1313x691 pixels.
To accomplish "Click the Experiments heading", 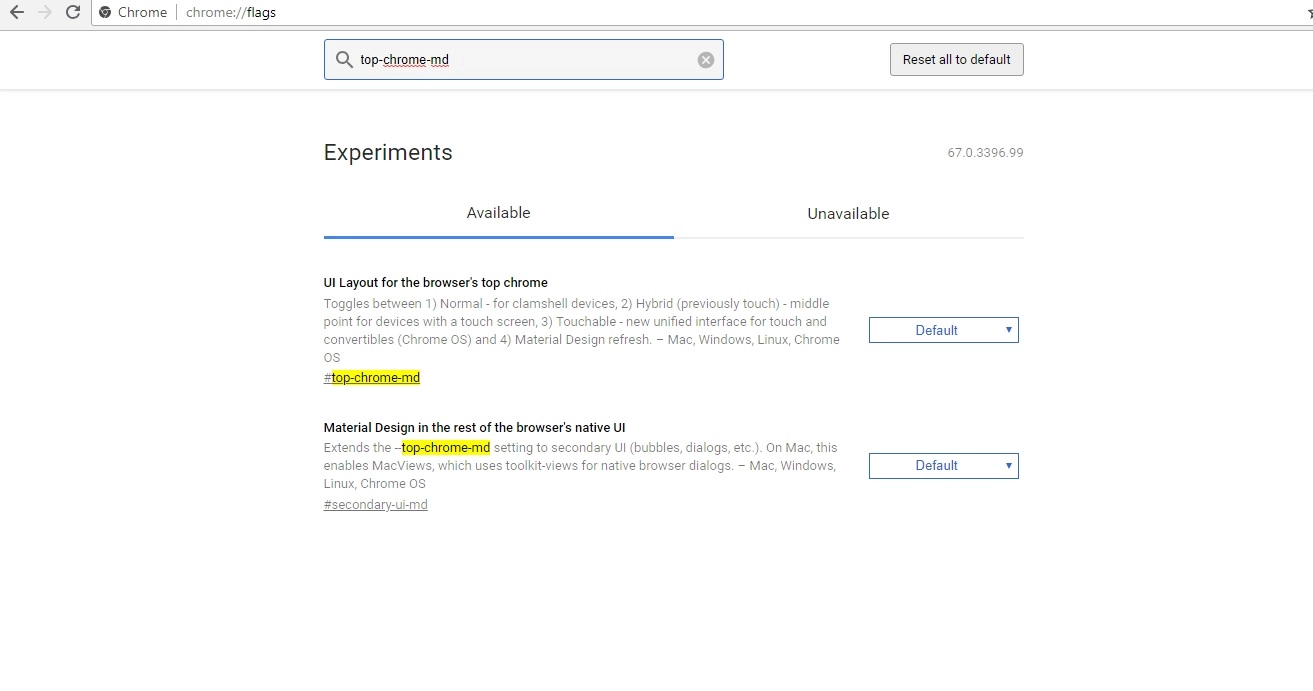I will (388, 153).
